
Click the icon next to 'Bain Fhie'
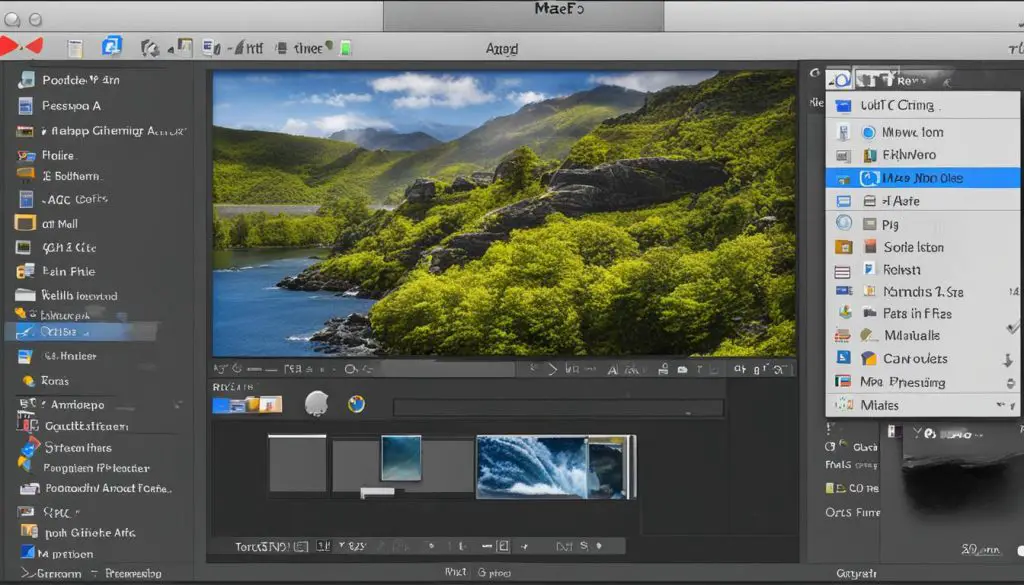point(25,271)
